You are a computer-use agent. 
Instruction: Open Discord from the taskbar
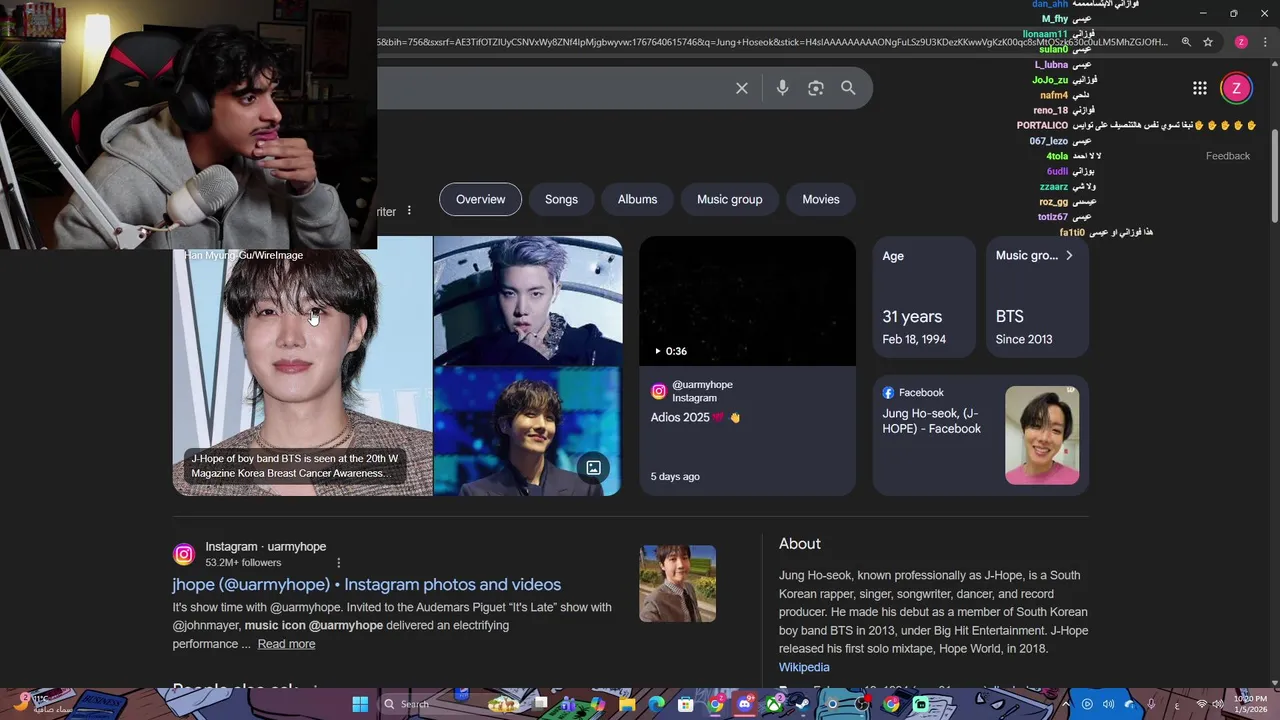click(x=744, y=704)
